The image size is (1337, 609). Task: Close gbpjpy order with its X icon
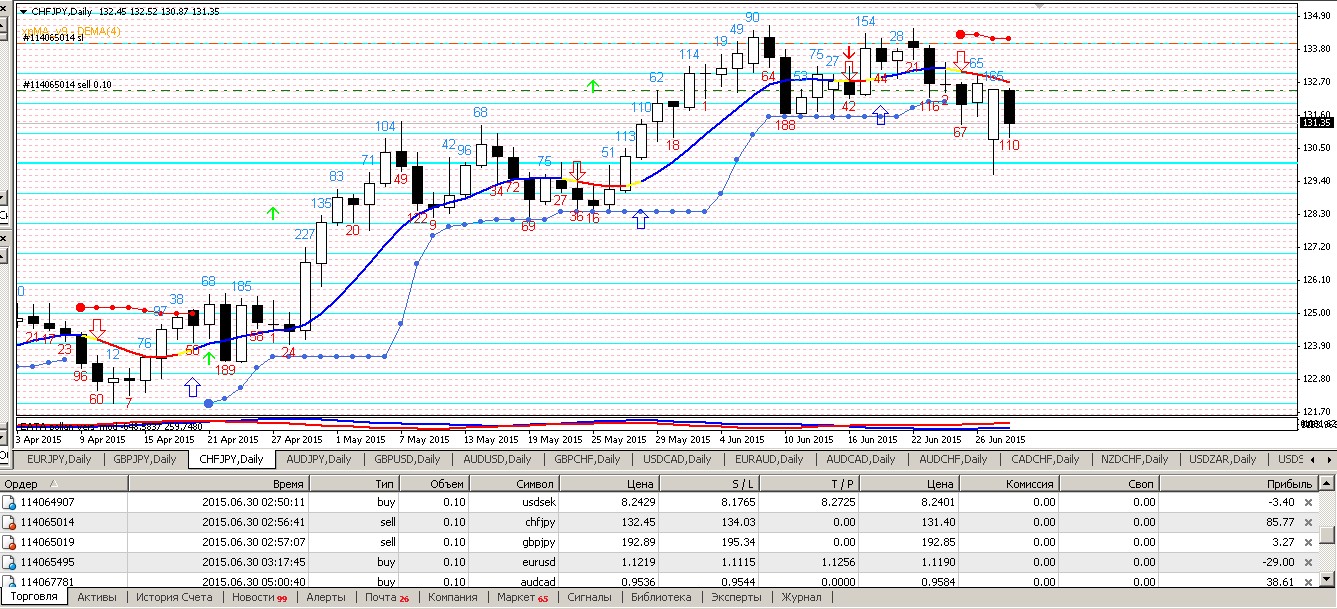click(x=1308, y=542)
